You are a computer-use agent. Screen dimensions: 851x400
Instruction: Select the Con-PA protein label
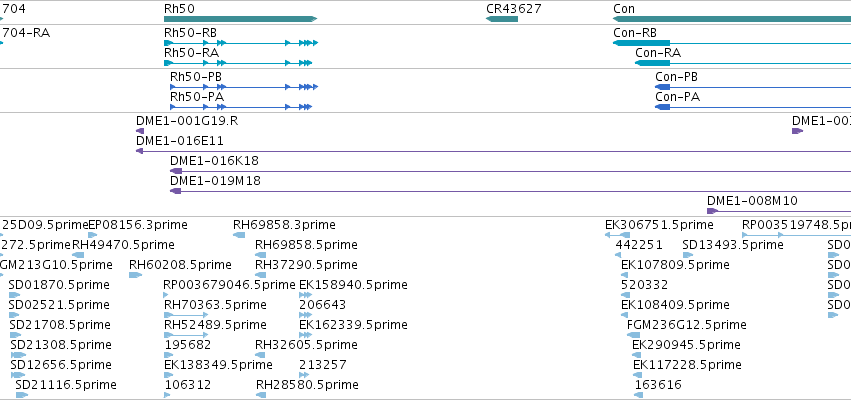point(677,97)
